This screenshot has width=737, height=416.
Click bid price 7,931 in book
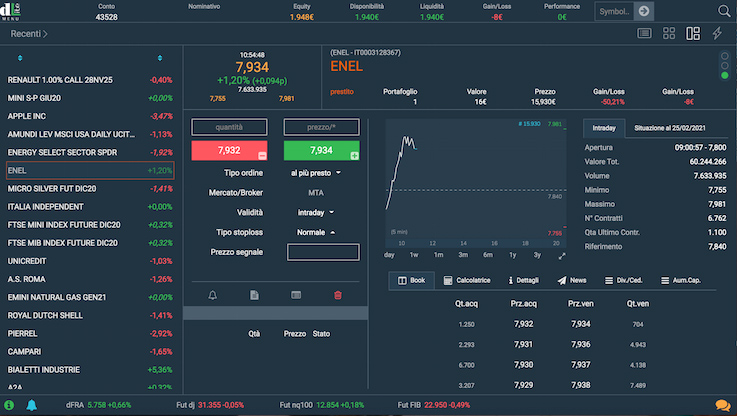coord(523,345)
